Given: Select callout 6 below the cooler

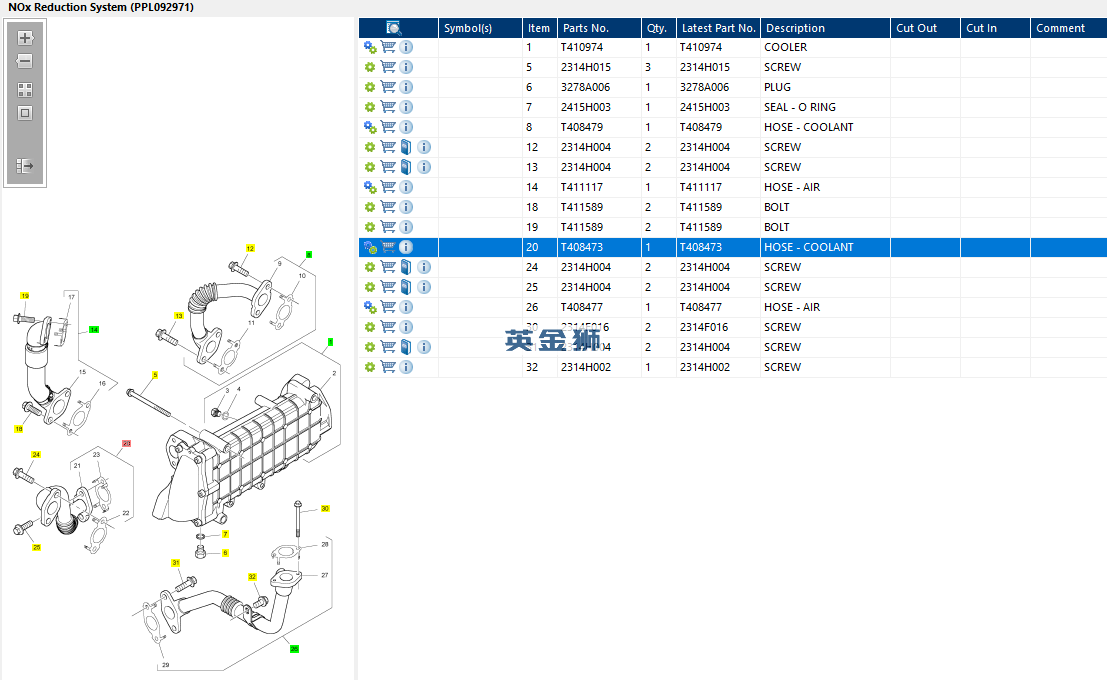Looking at the screenshot, I should pyautogui.click(x=225, y=553).
